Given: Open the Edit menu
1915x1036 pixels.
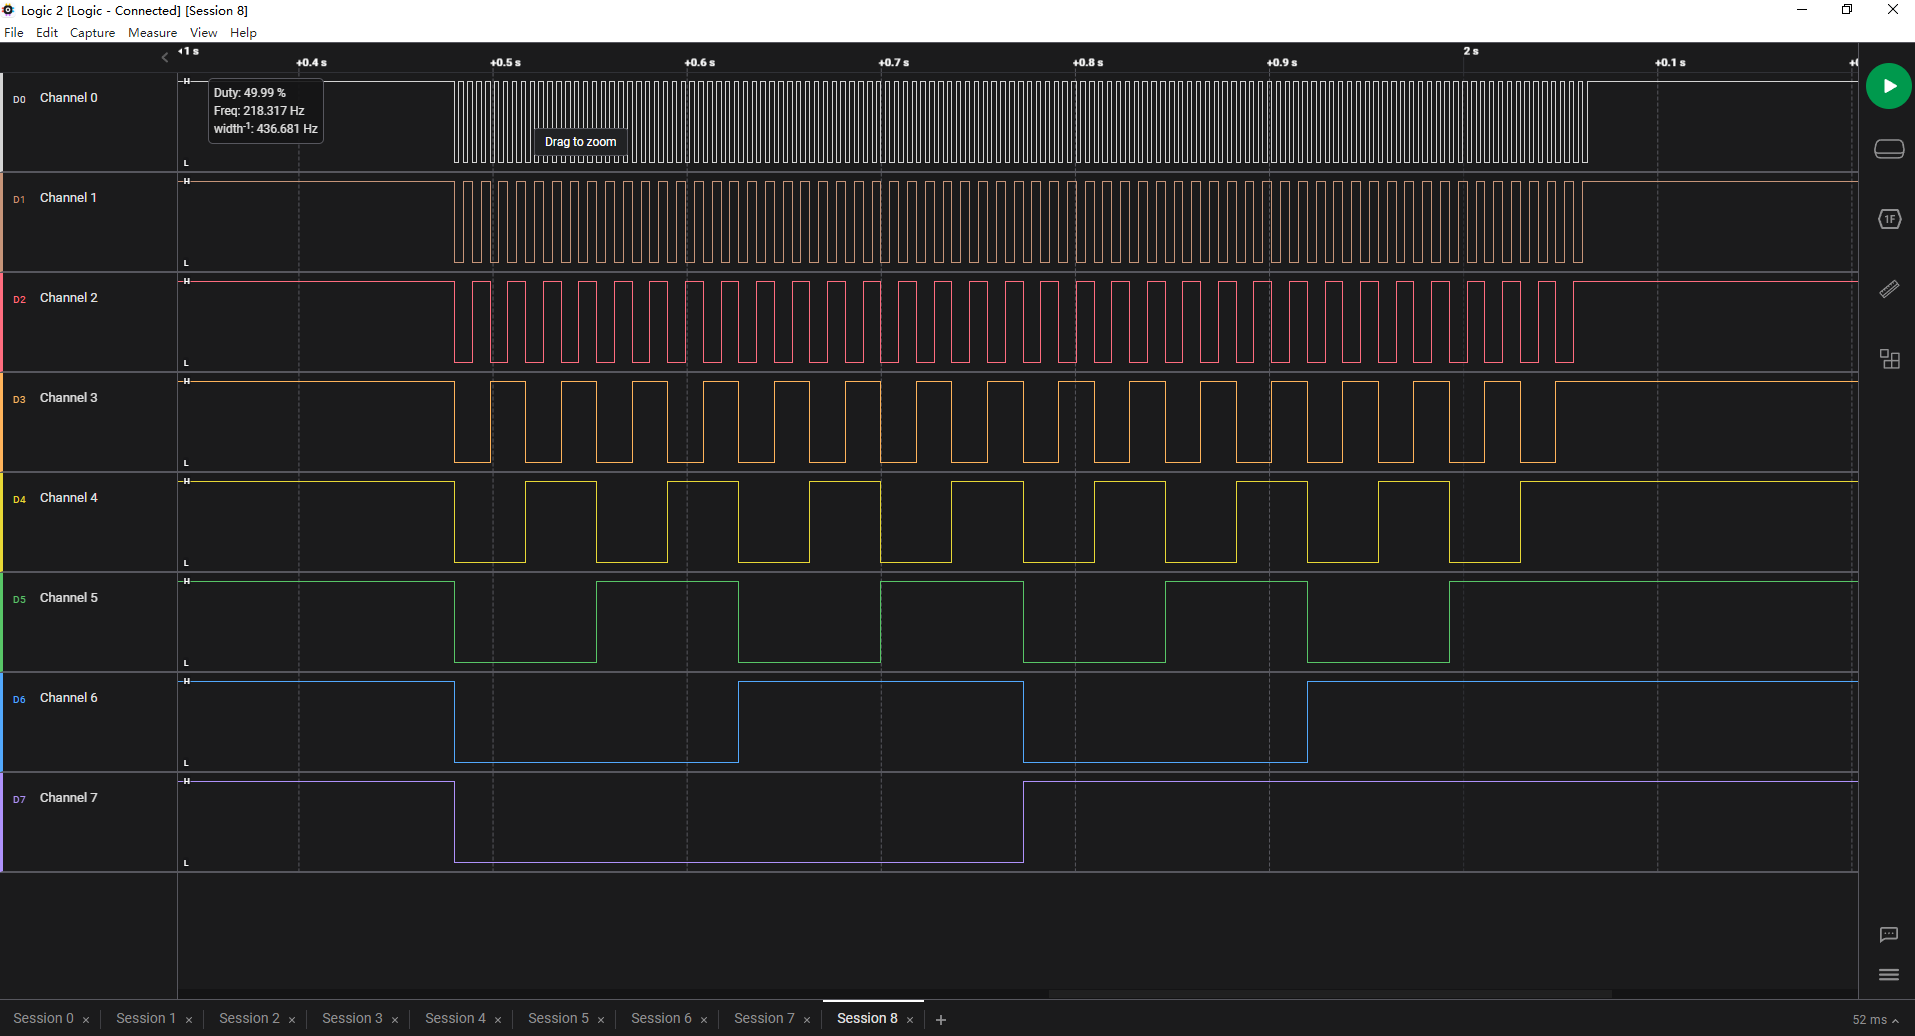Looking at the screenshot, I should pyautogui.click(x=47, y=33).
